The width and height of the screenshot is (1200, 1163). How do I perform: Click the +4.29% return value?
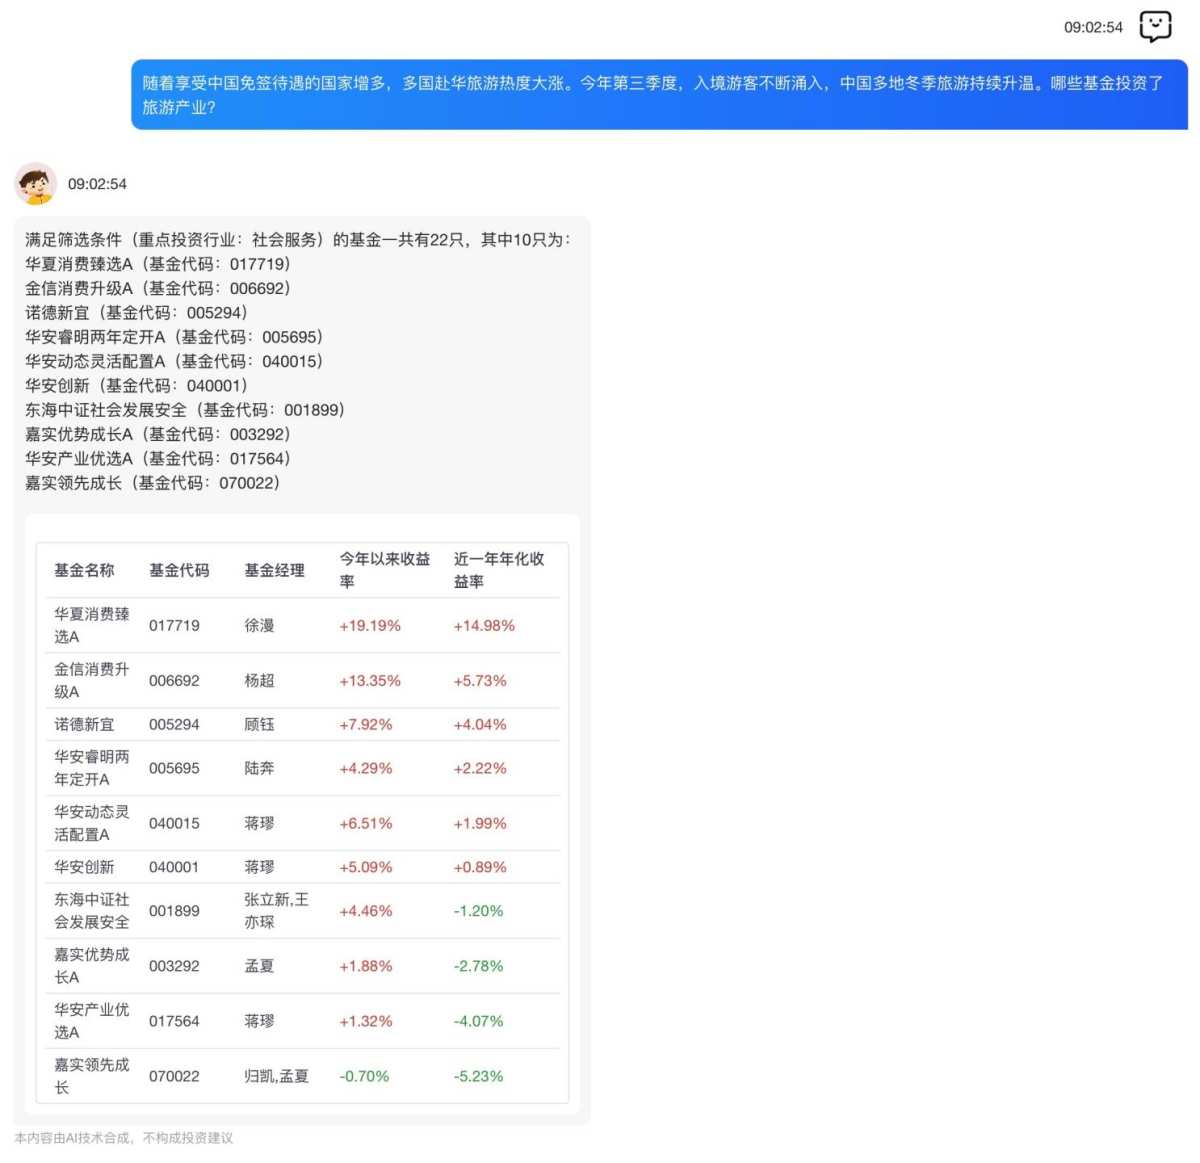pyautogui.click(x=366, y=769)
